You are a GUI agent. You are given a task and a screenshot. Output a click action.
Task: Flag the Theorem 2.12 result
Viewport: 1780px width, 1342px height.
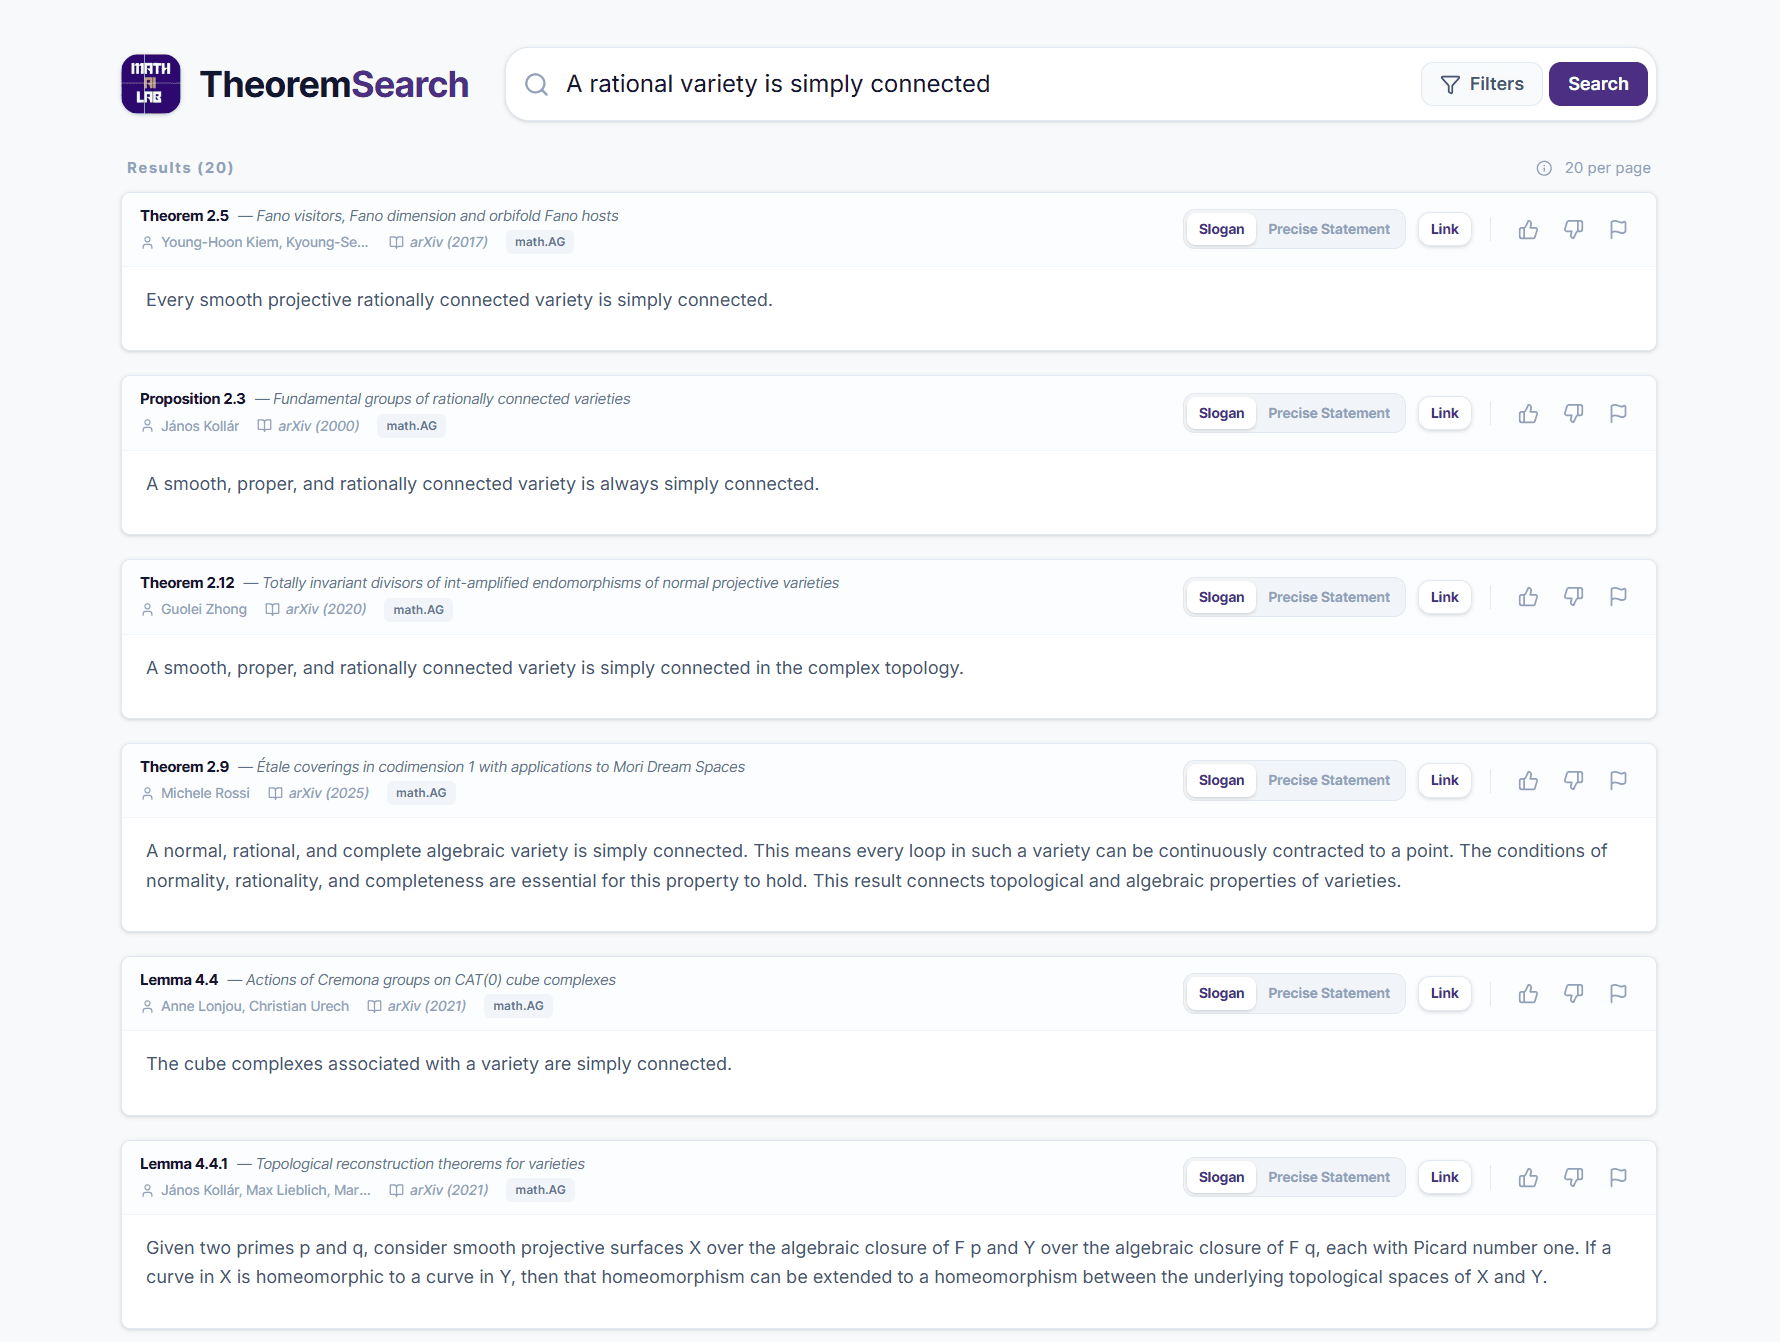coord(1618,596)
